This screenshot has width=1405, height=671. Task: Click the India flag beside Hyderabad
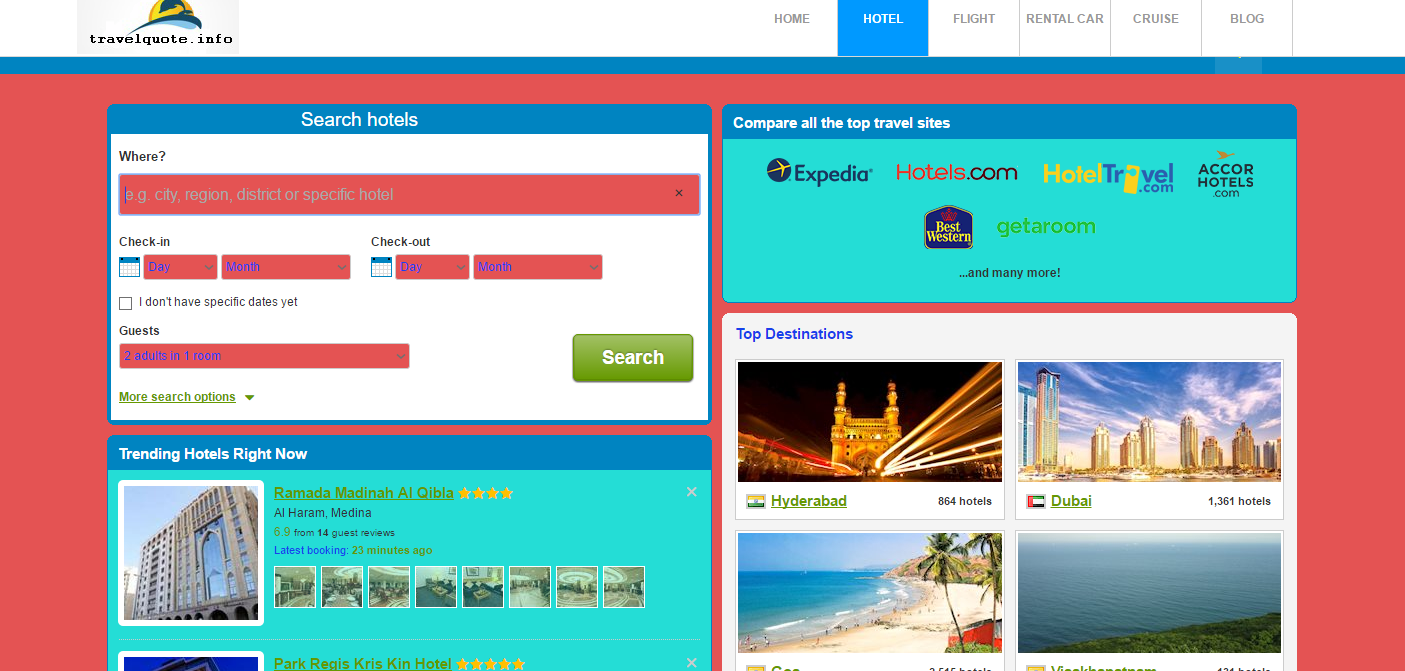[755, 500]
